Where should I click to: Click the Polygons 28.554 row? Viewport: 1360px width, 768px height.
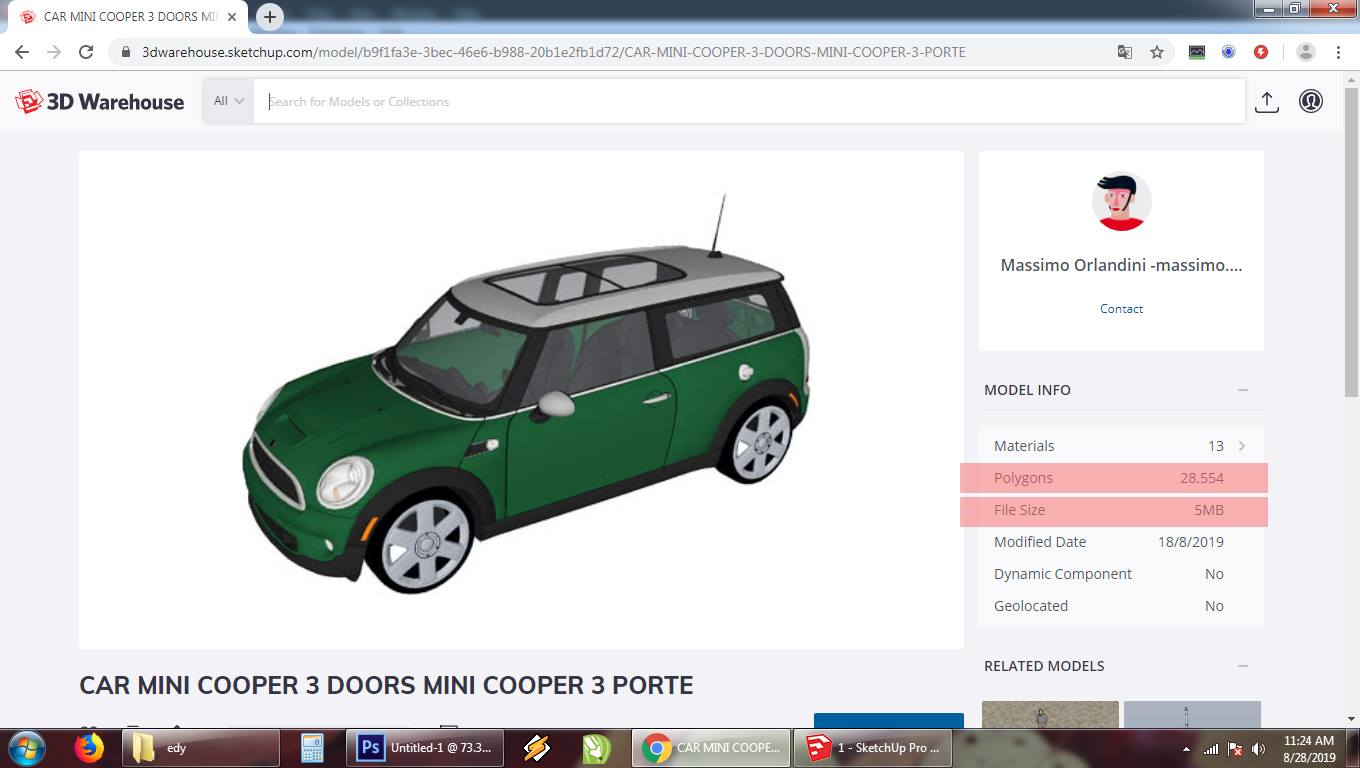pos(1114,478)
